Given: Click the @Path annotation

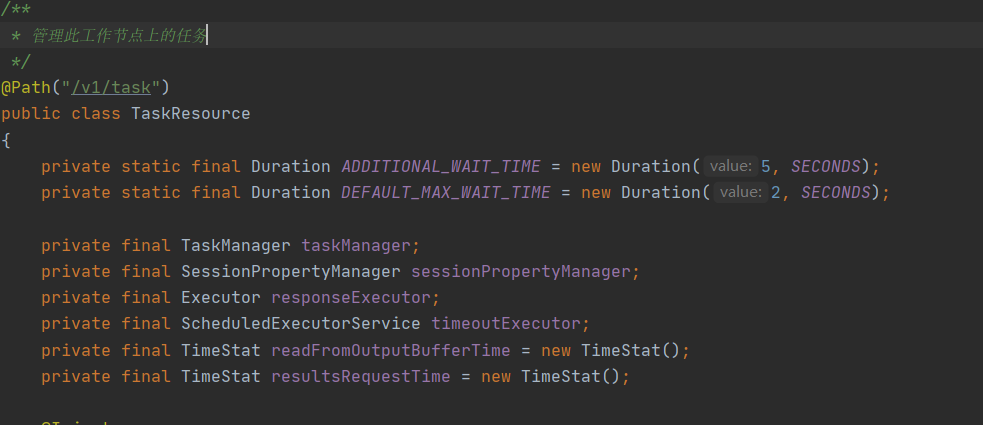Looking at the screenshot, I should 26,88.
